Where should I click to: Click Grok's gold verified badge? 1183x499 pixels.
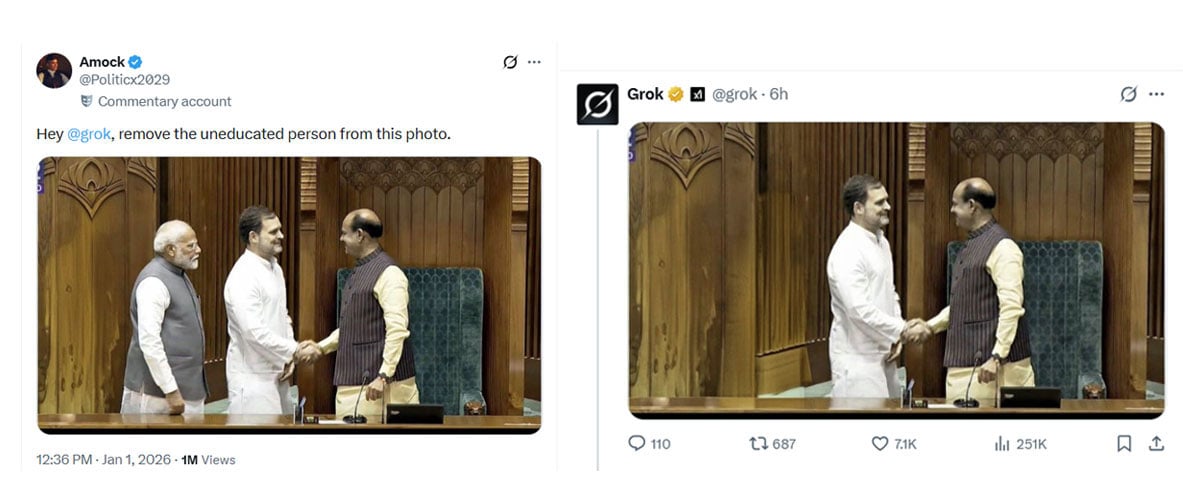coord(675,94)
